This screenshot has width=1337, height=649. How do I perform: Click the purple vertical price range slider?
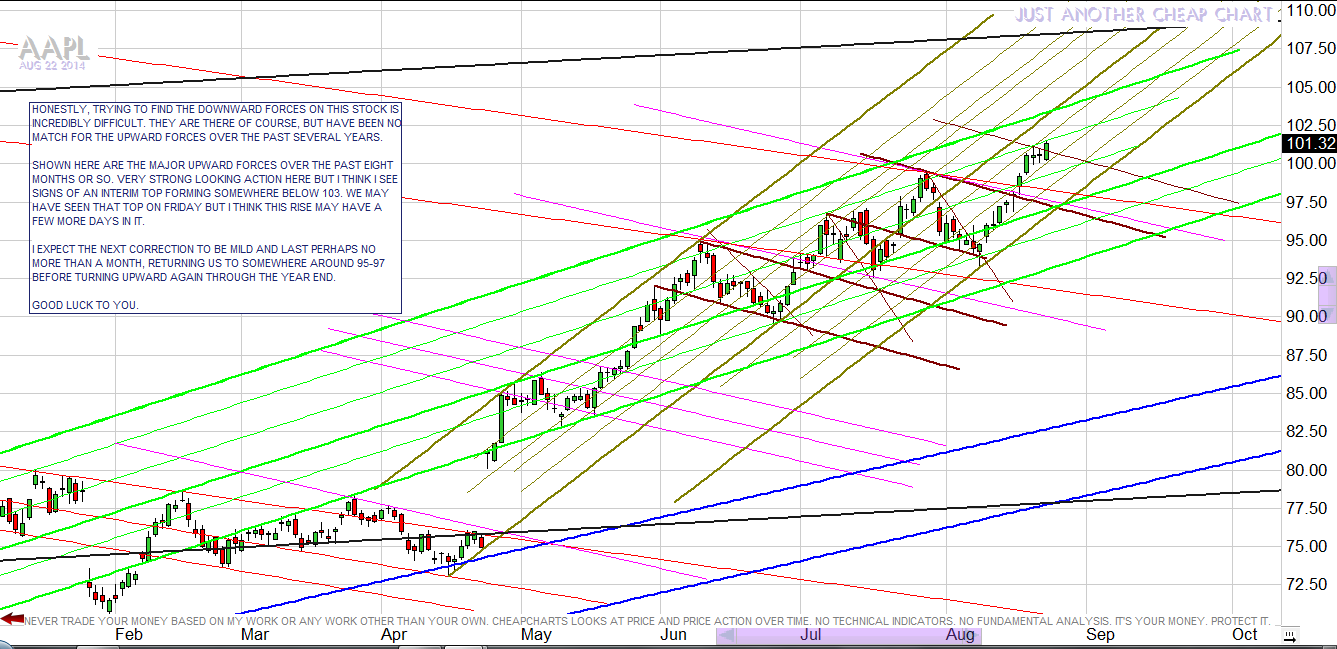(1327, 295)
